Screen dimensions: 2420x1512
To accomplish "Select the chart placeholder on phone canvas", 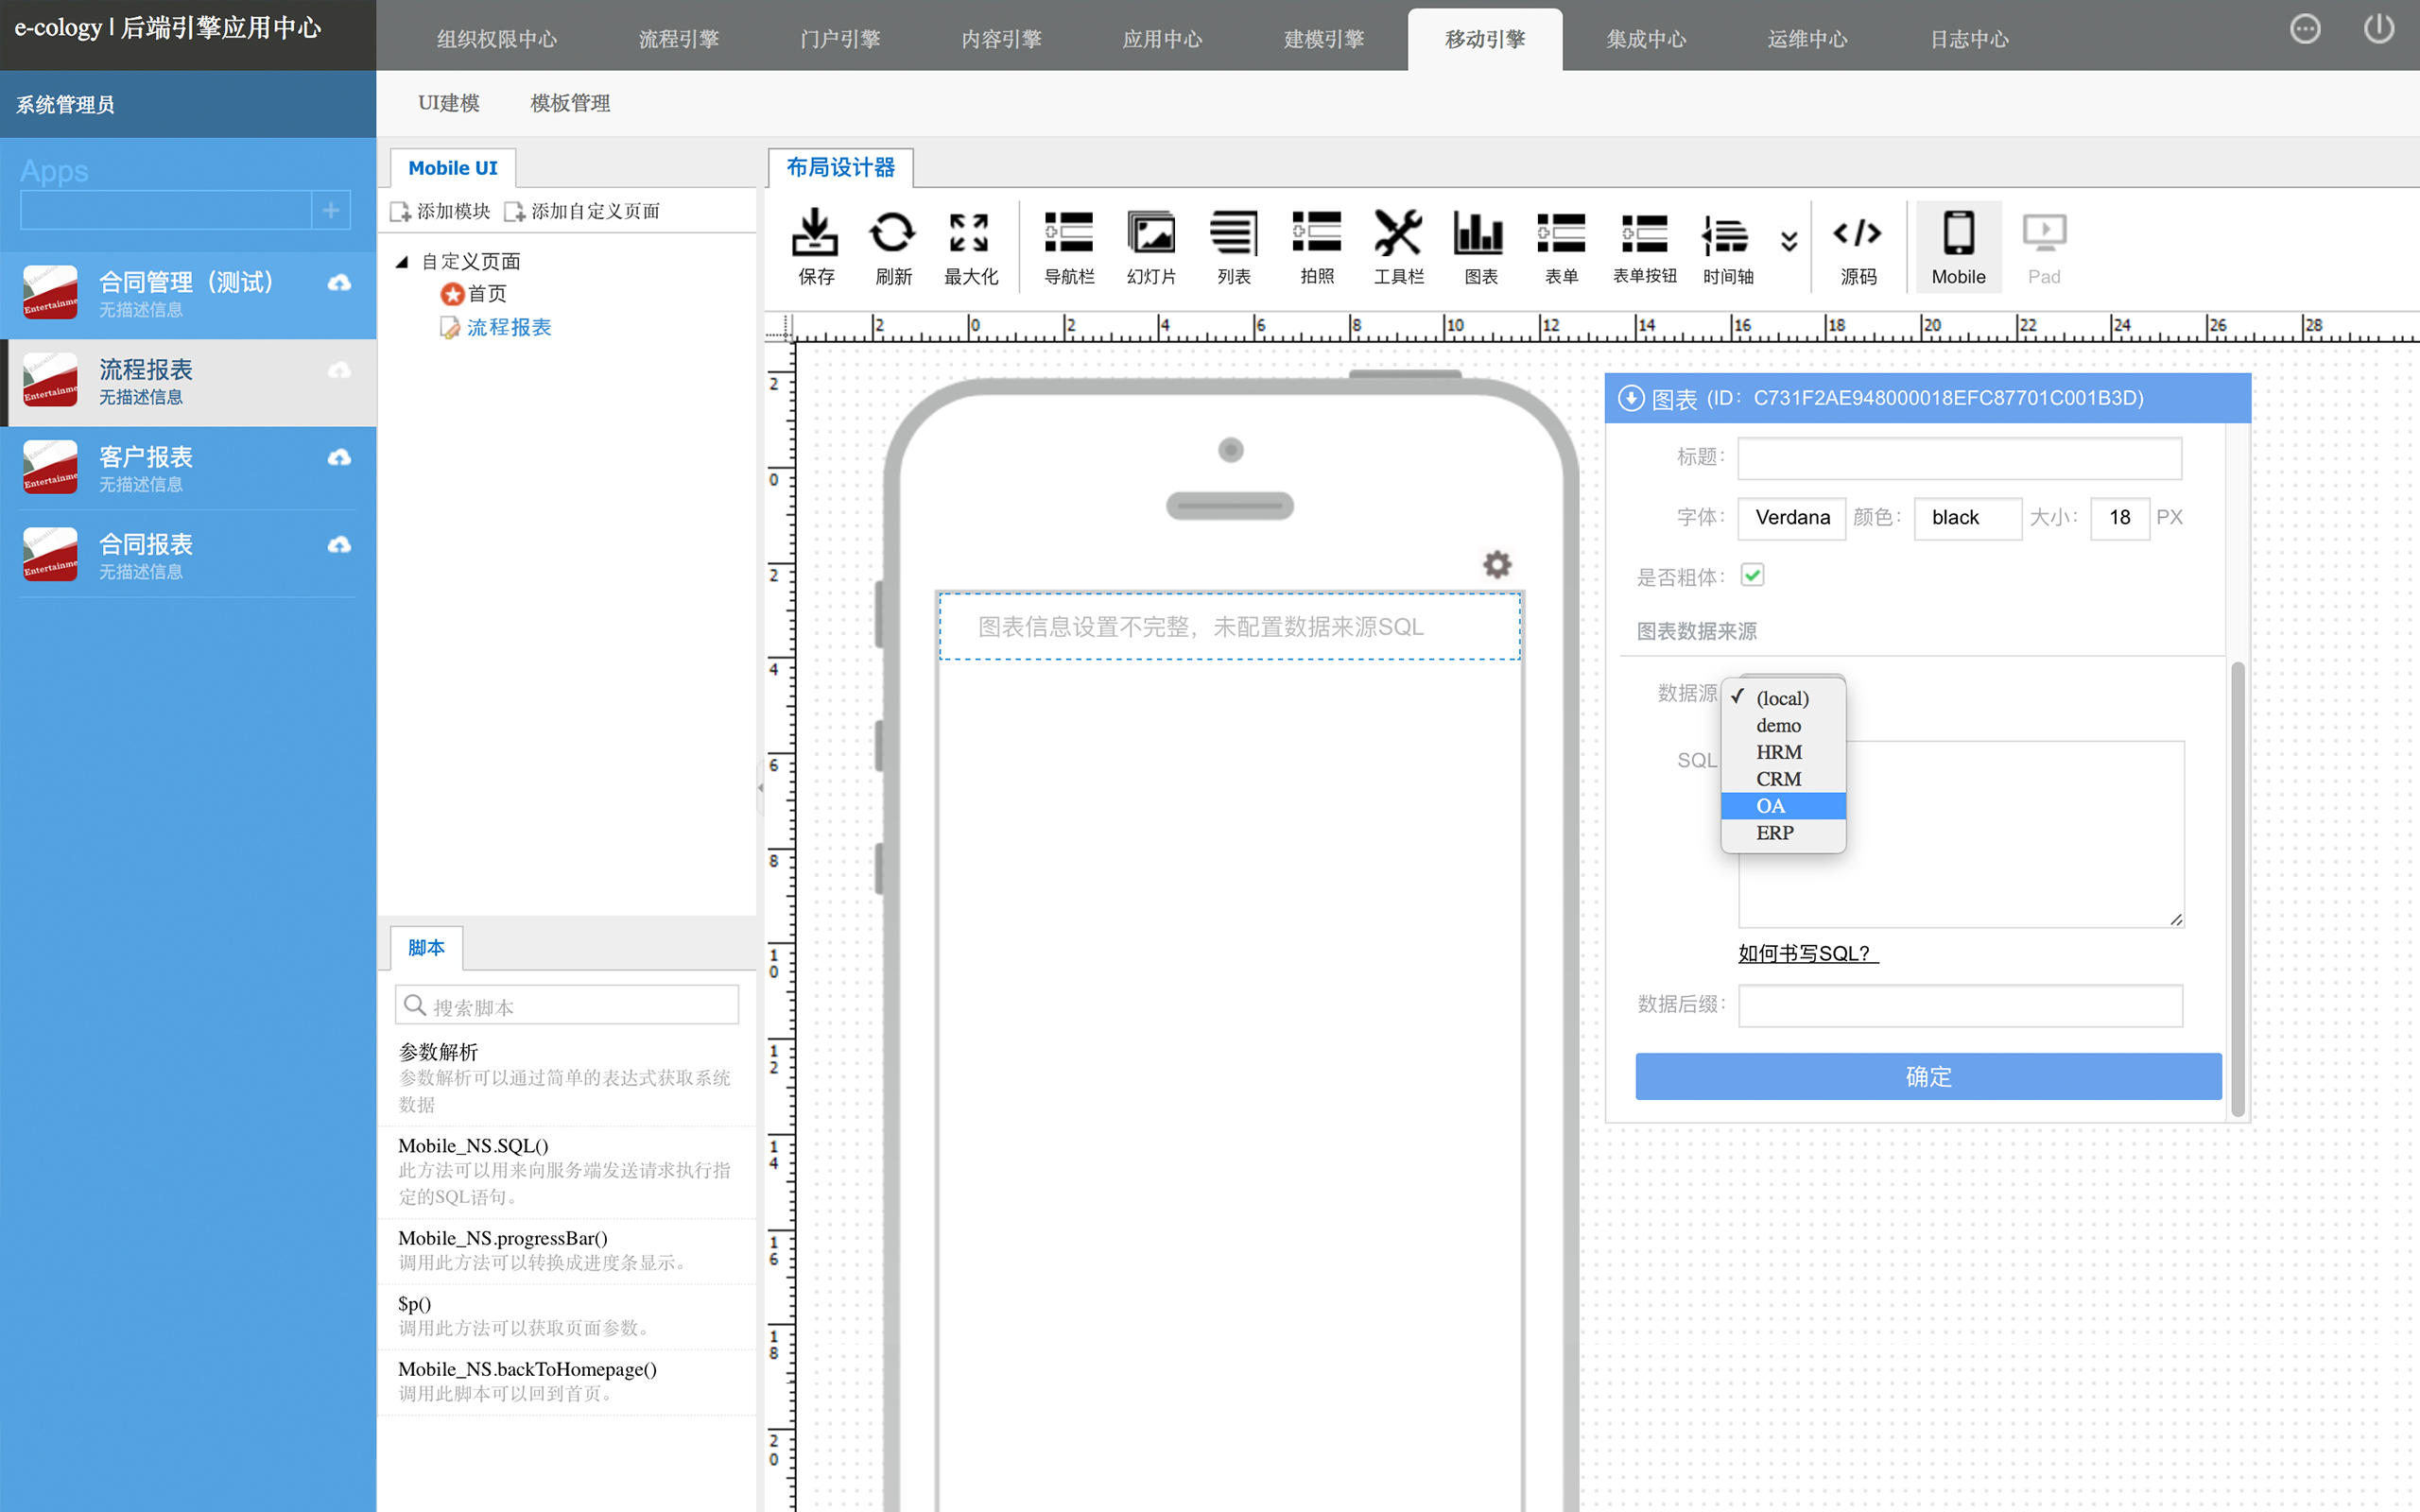I will [1229, 627].
